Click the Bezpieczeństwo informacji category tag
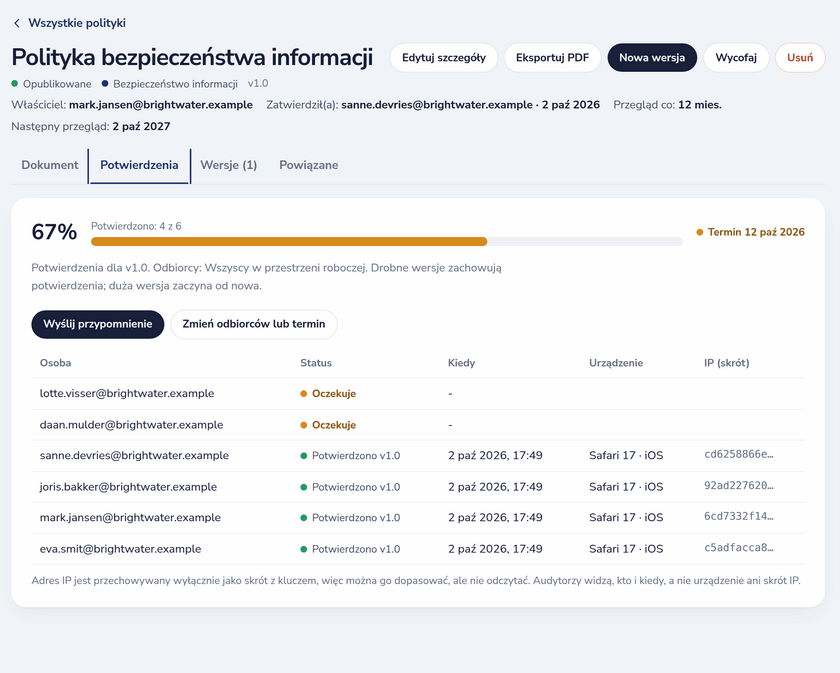This screenshot has height=673, width=840. pos(170,84)
